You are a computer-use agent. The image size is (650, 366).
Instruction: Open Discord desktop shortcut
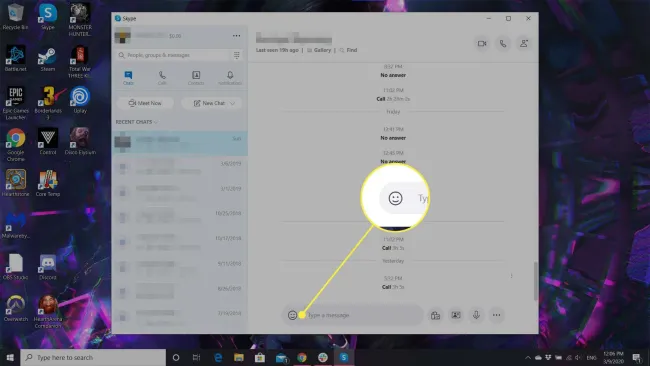click(x=48, y=267)
